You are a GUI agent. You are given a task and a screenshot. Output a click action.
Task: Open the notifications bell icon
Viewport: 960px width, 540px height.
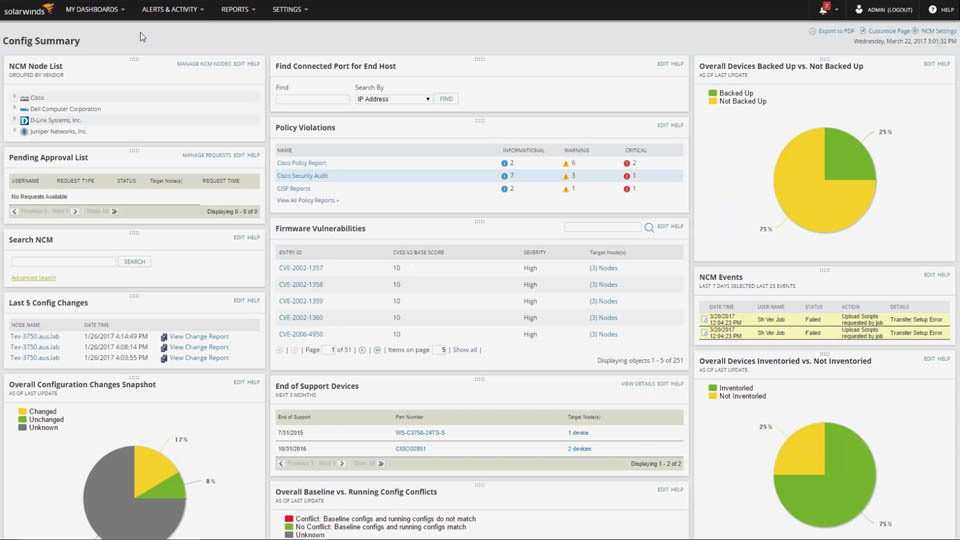click(x=823, y=9)
